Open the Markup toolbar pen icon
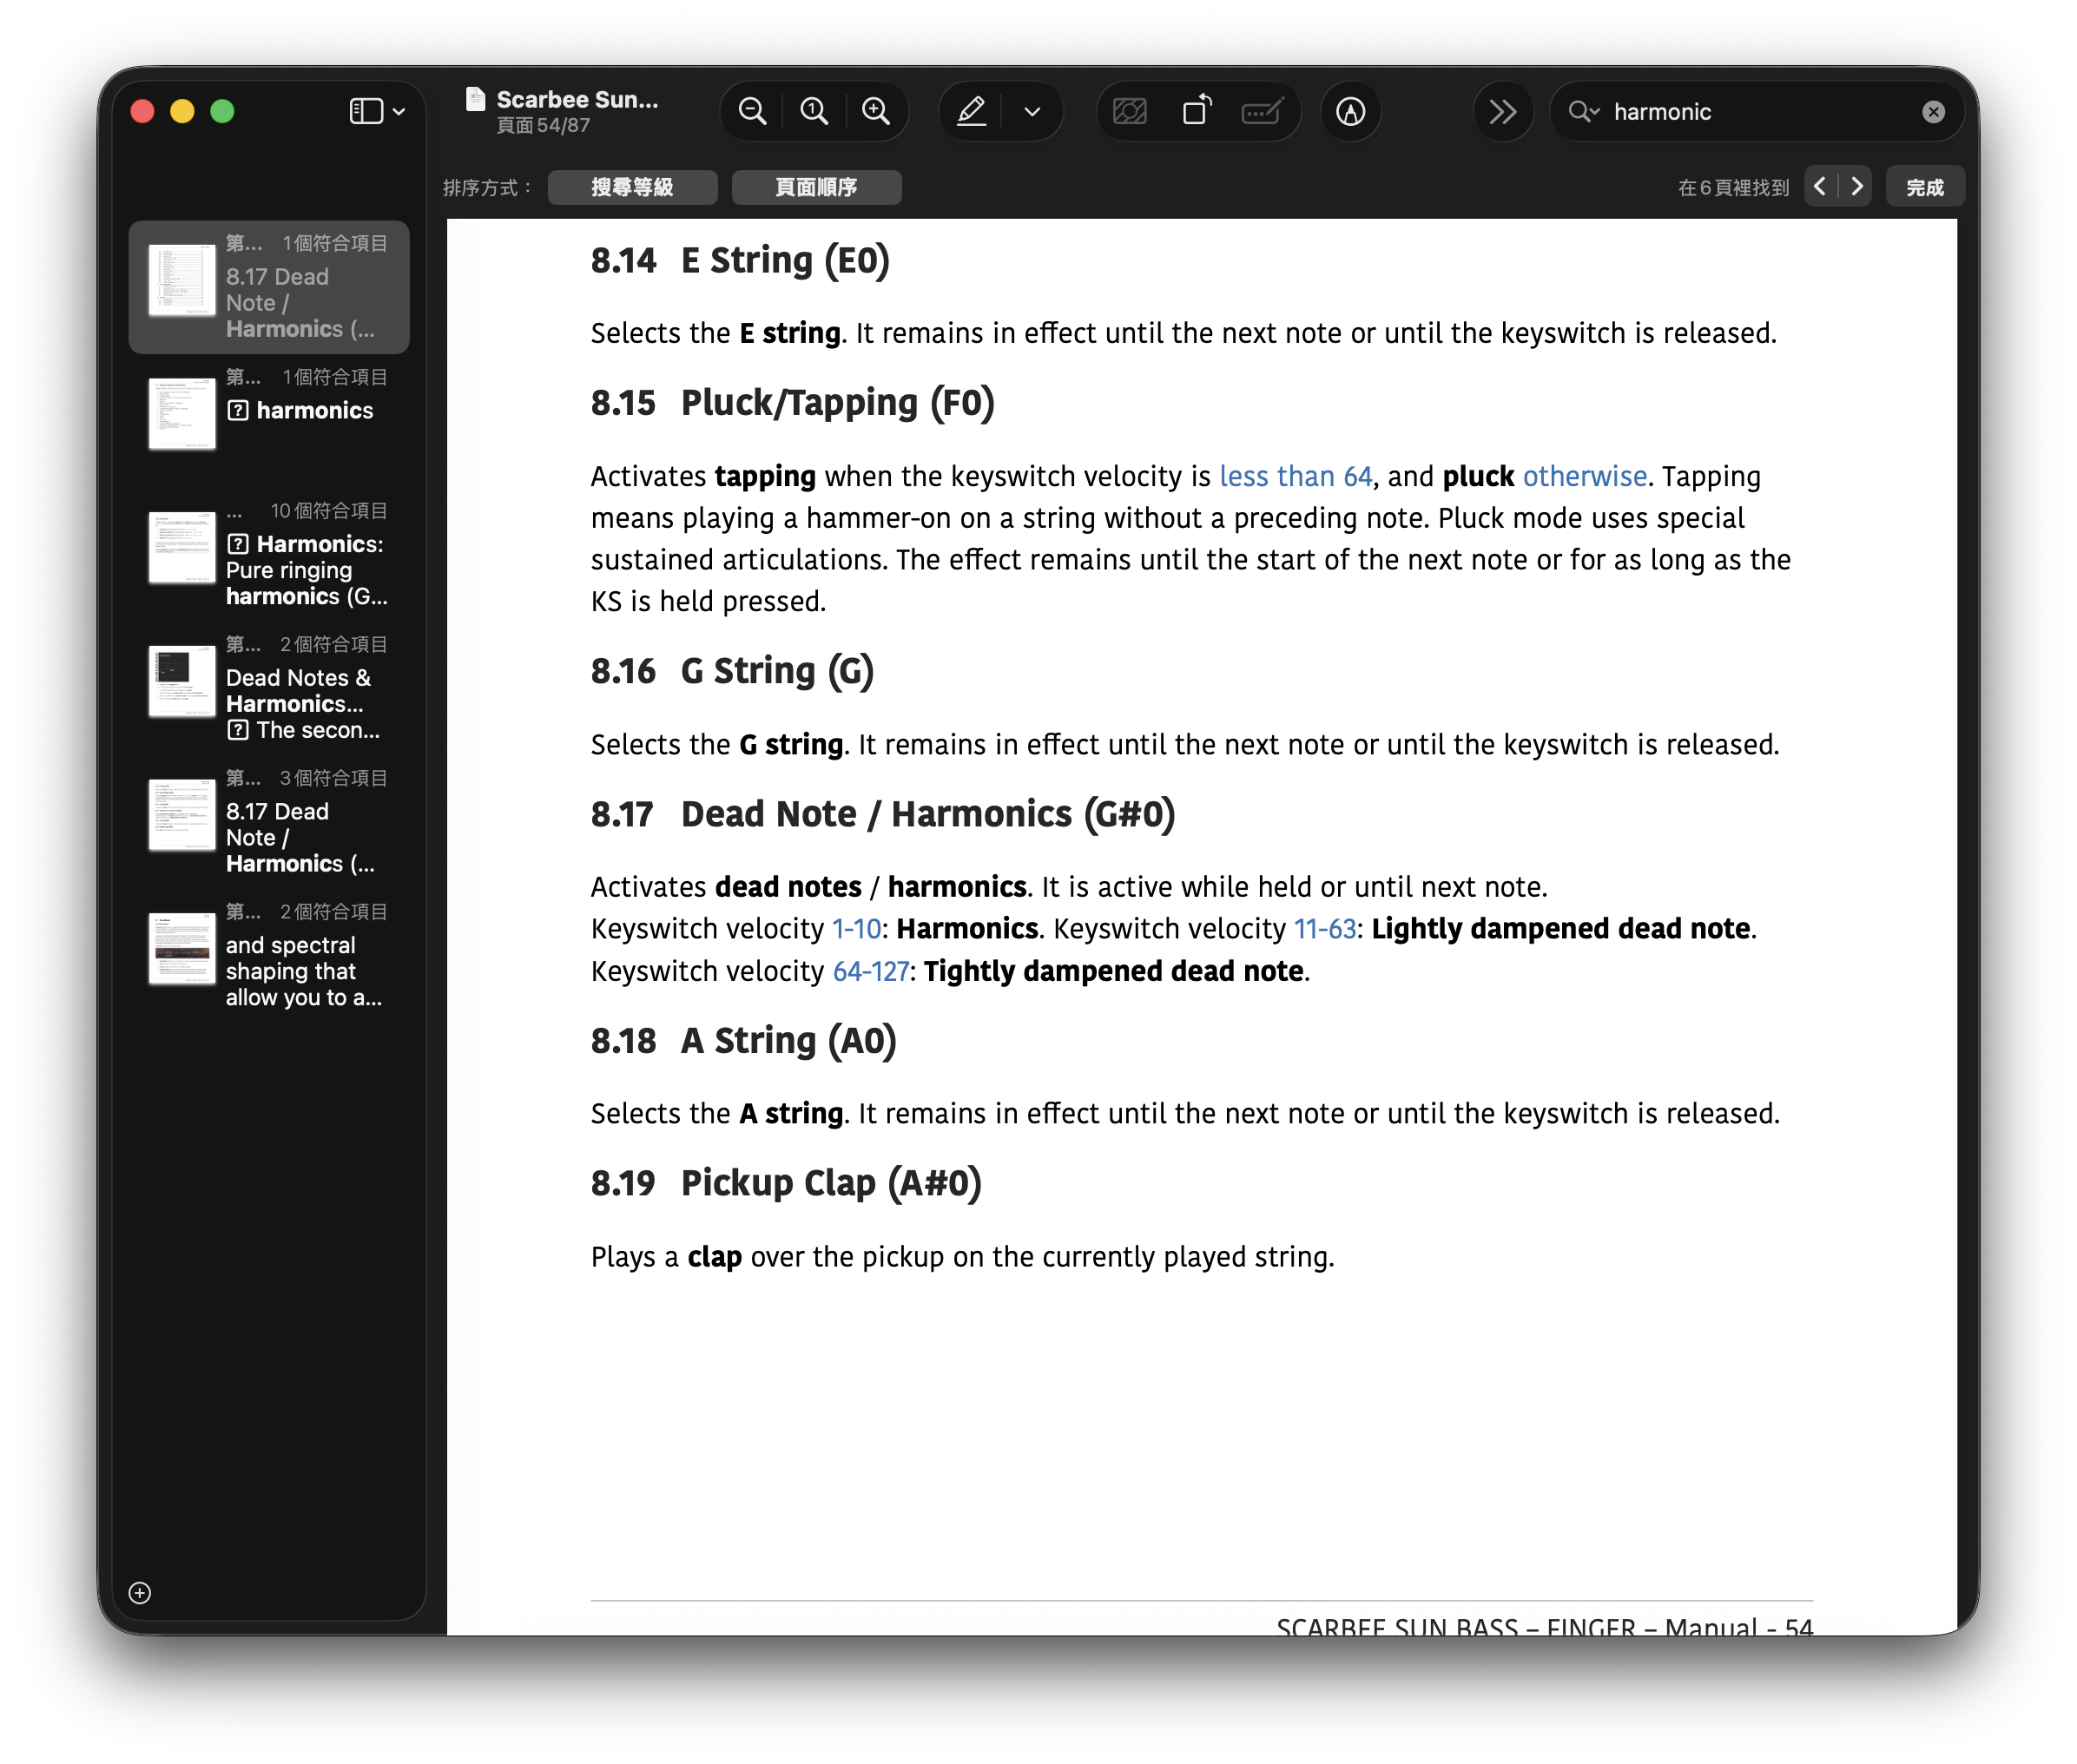This screenshot has height=1764, width=2077. tap(971, 111)
